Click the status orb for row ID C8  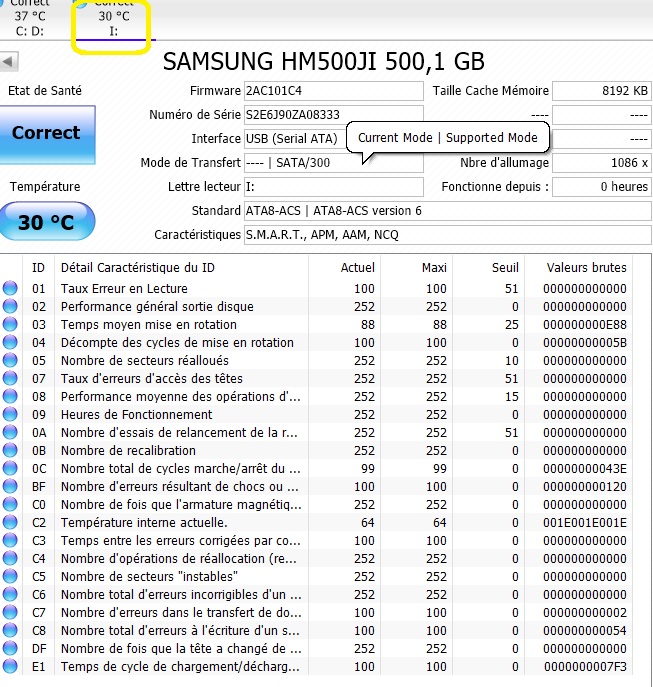point(10,630)
